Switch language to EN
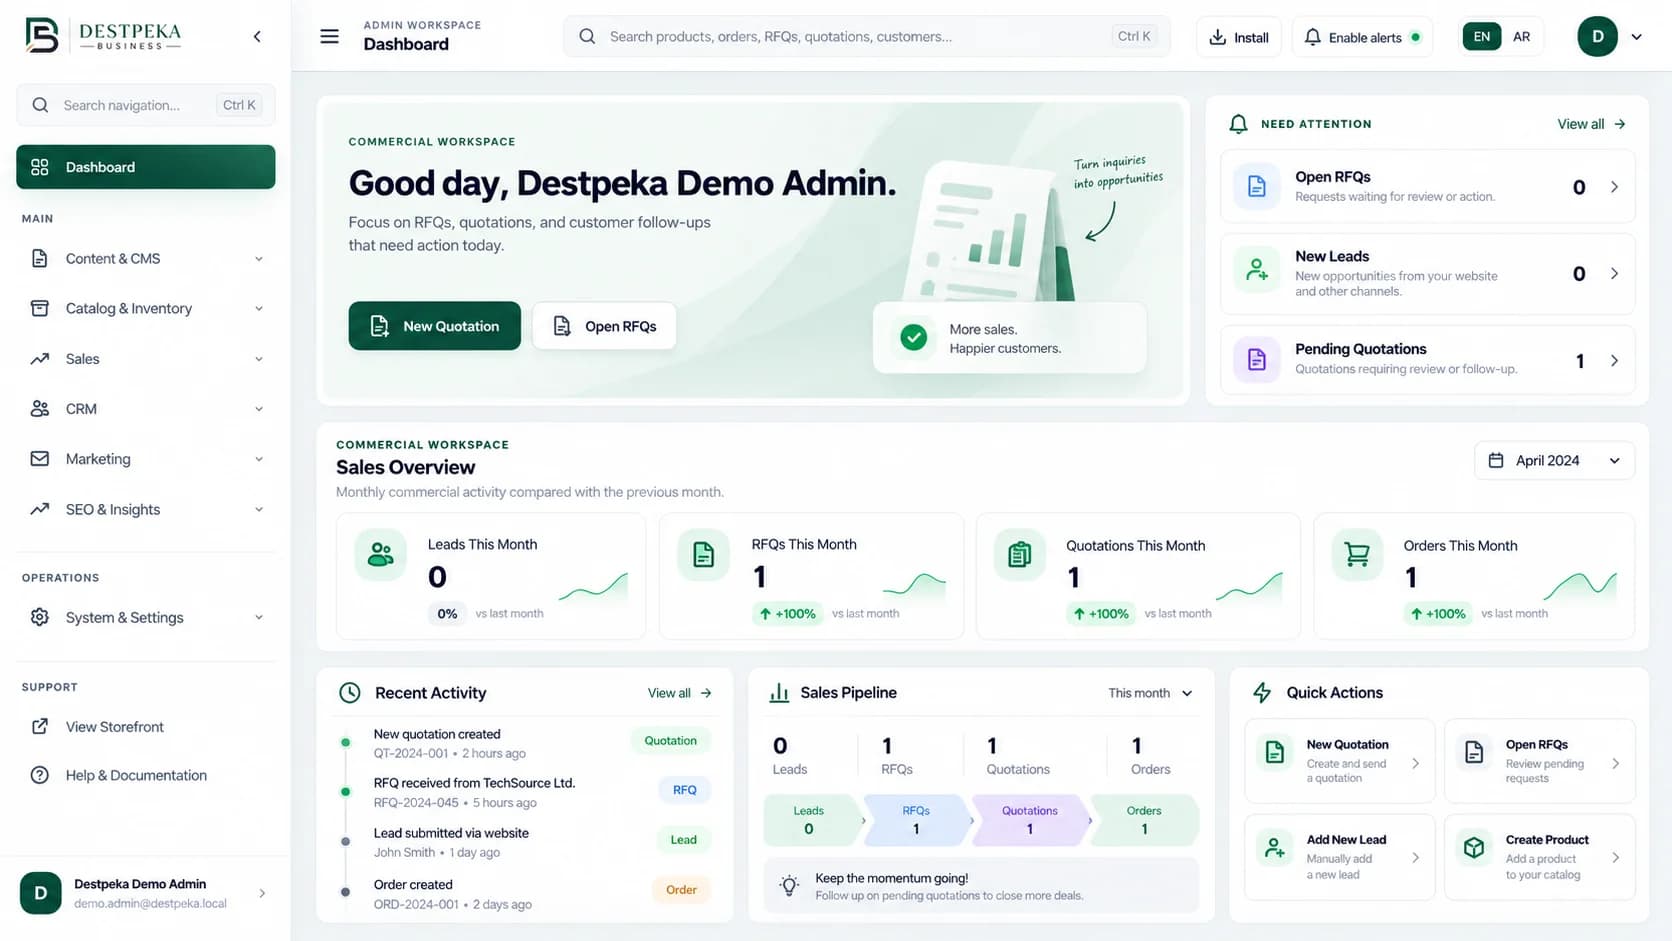The image size is (1672, 941). [x=1481, y=36]
